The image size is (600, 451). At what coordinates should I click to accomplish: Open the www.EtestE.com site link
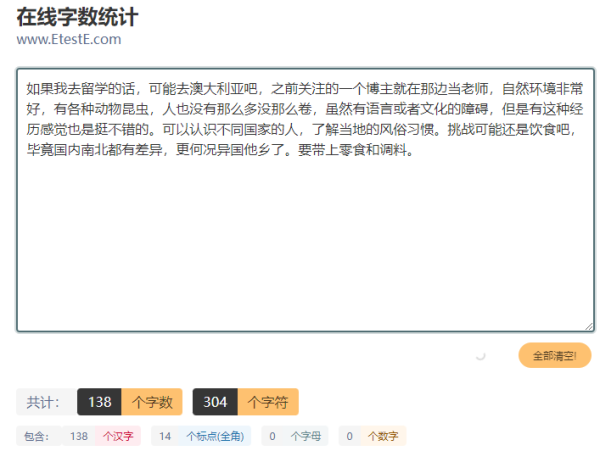pos(68,40)
